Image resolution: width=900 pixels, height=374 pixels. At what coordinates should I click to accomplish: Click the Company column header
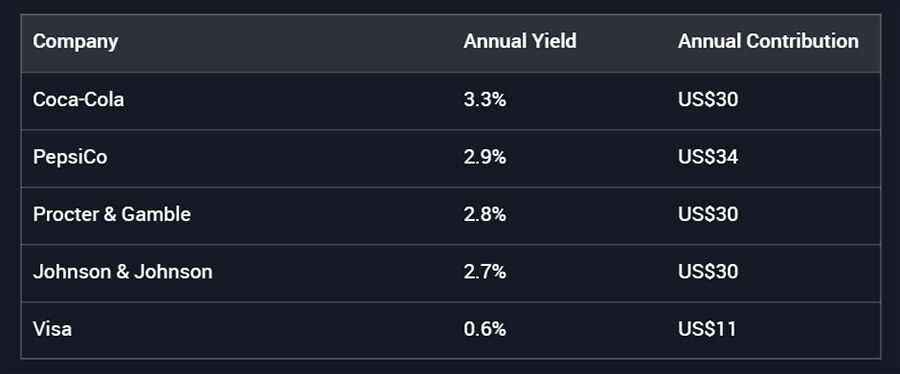[75, 42]
